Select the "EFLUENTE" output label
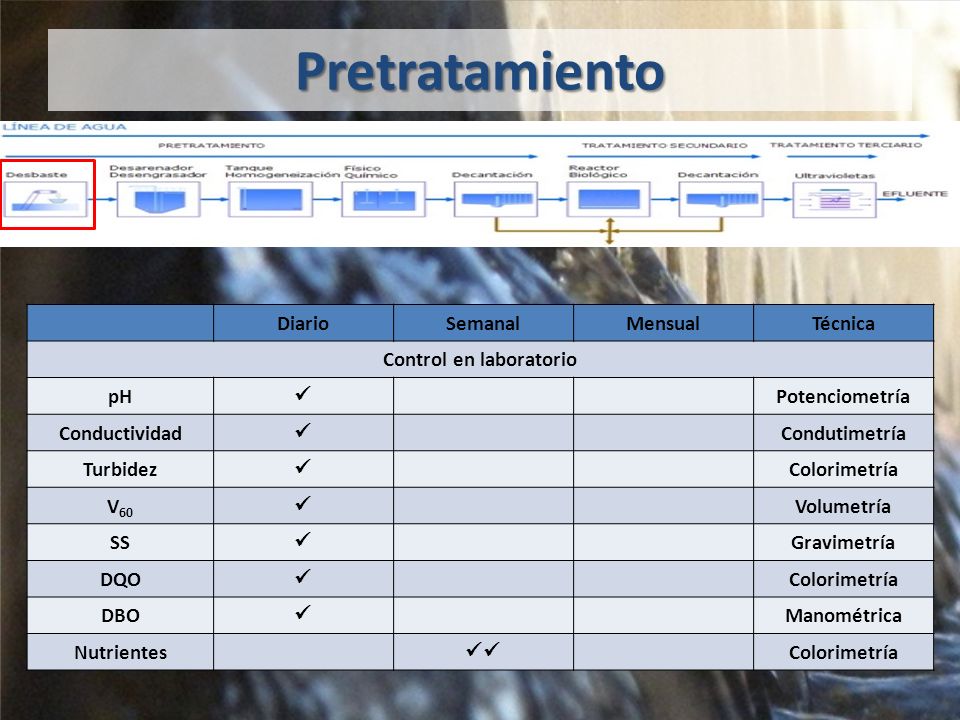Image resolution: width=960 pixels, height=720 pixels. (915, 193)
